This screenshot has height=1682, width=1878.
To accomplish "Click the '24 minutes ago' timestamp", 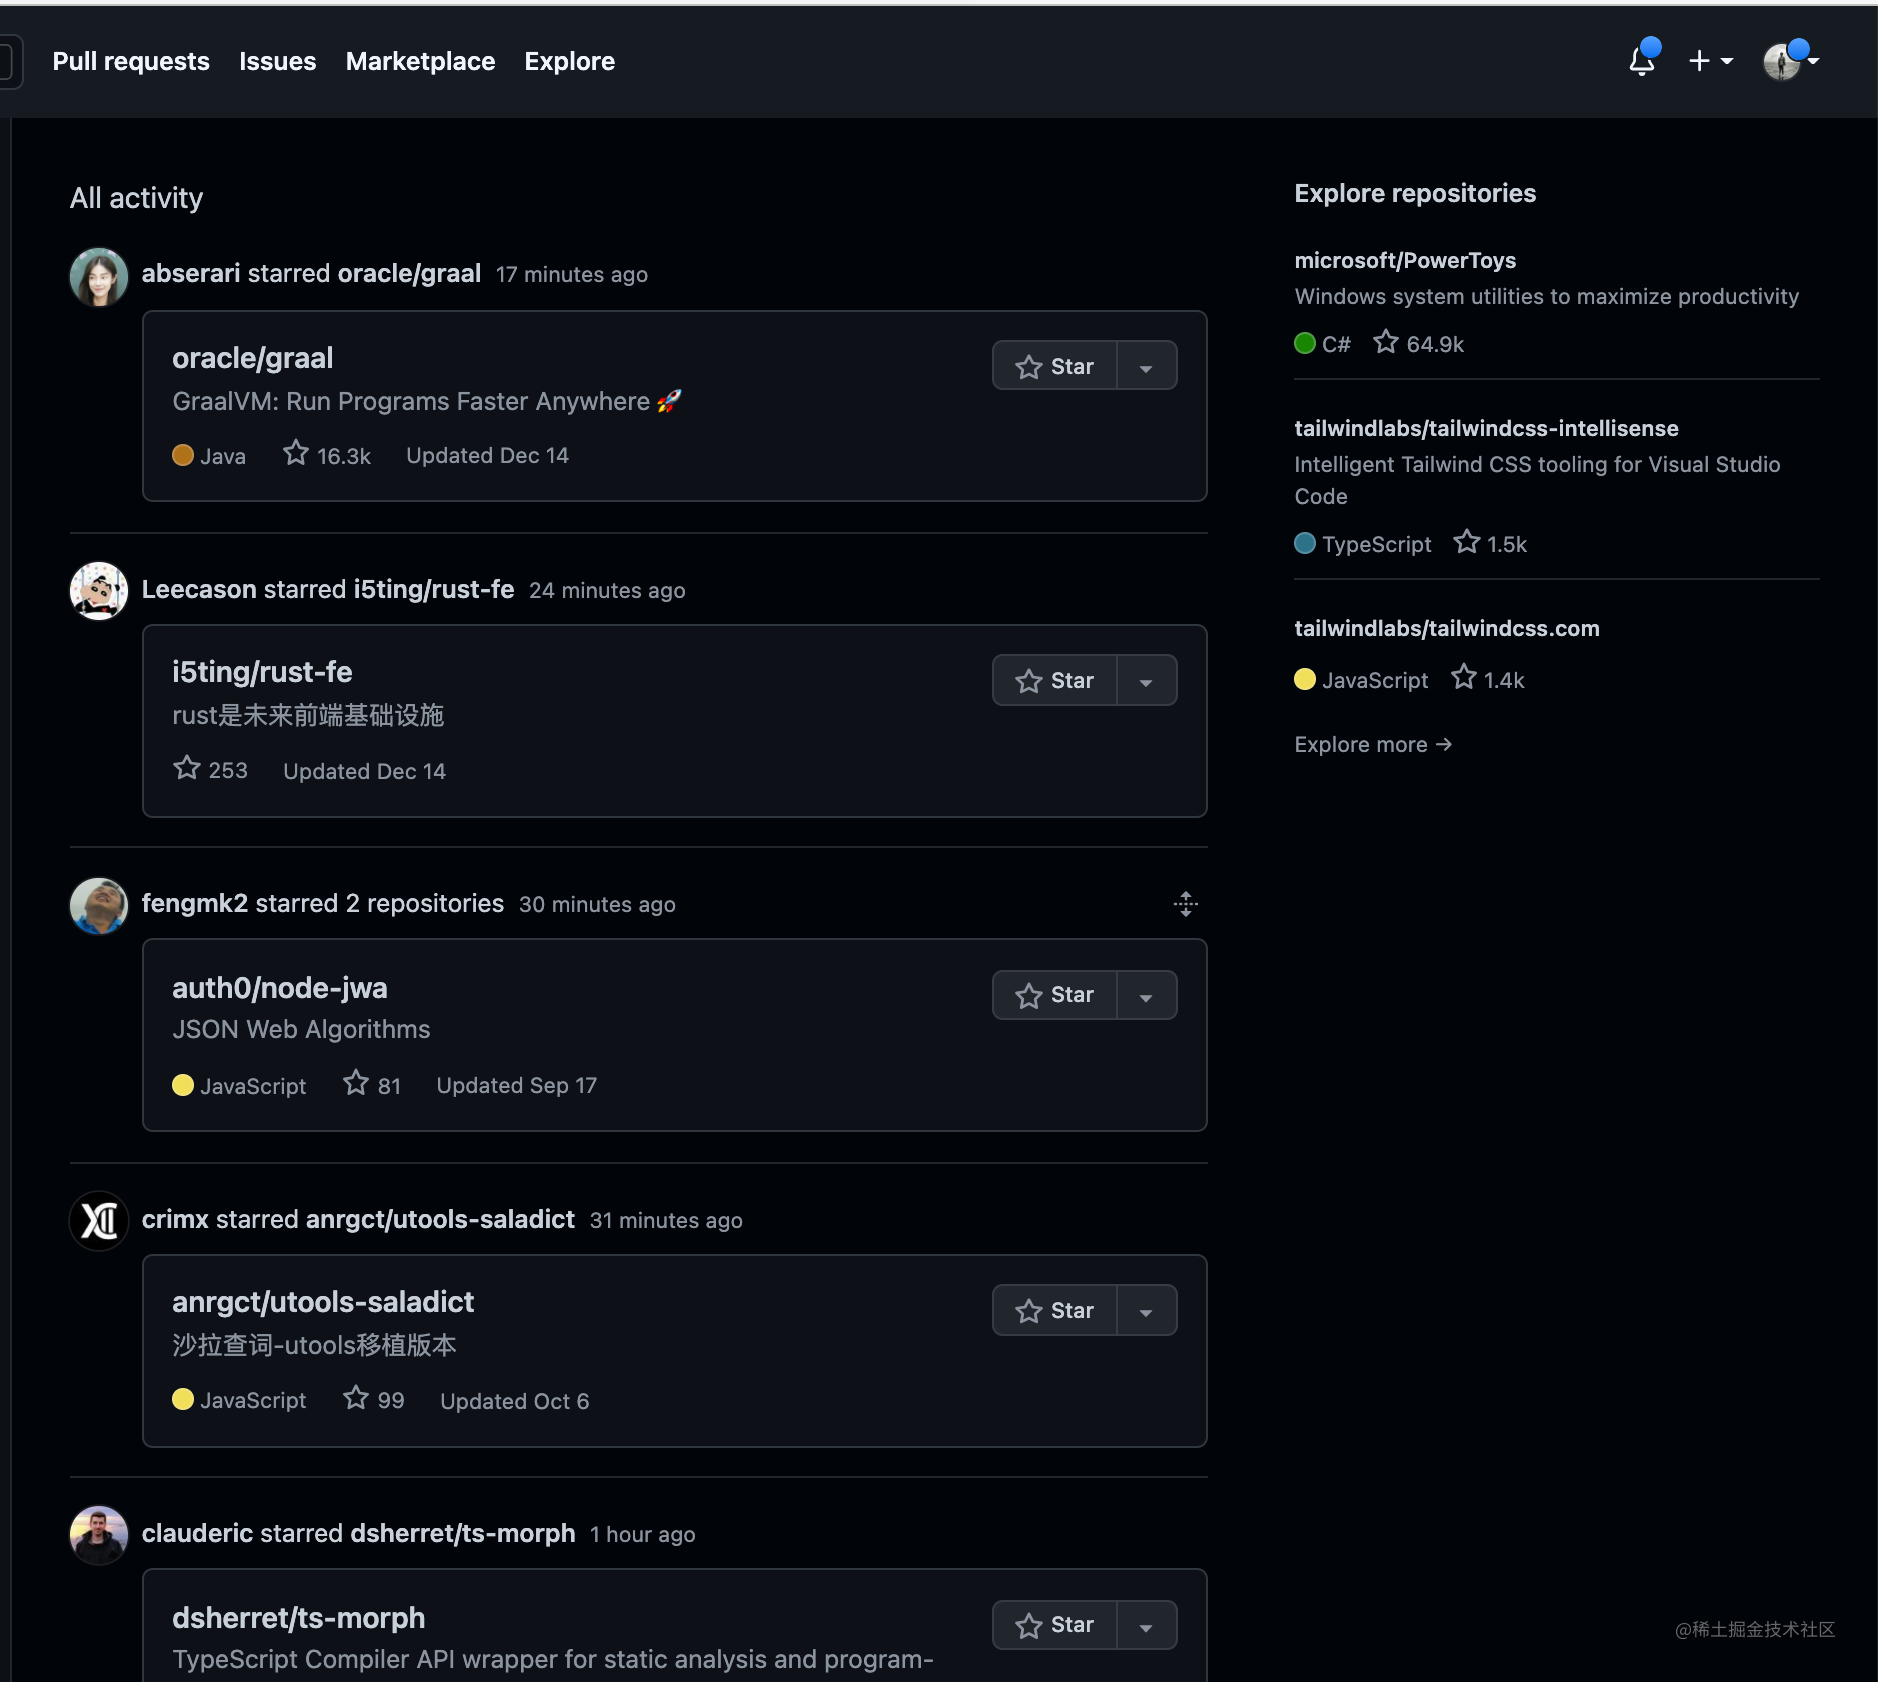I will point(607,590).
